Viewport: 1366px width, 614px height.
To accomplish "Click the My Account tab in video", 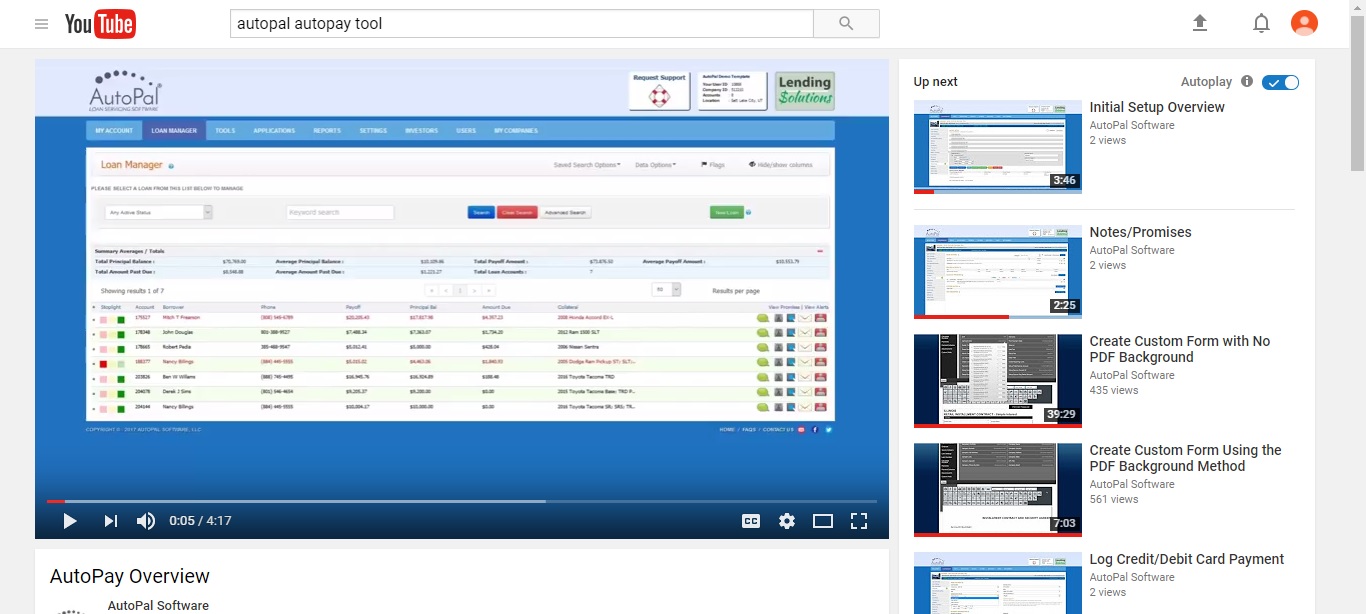I will 114,130.
